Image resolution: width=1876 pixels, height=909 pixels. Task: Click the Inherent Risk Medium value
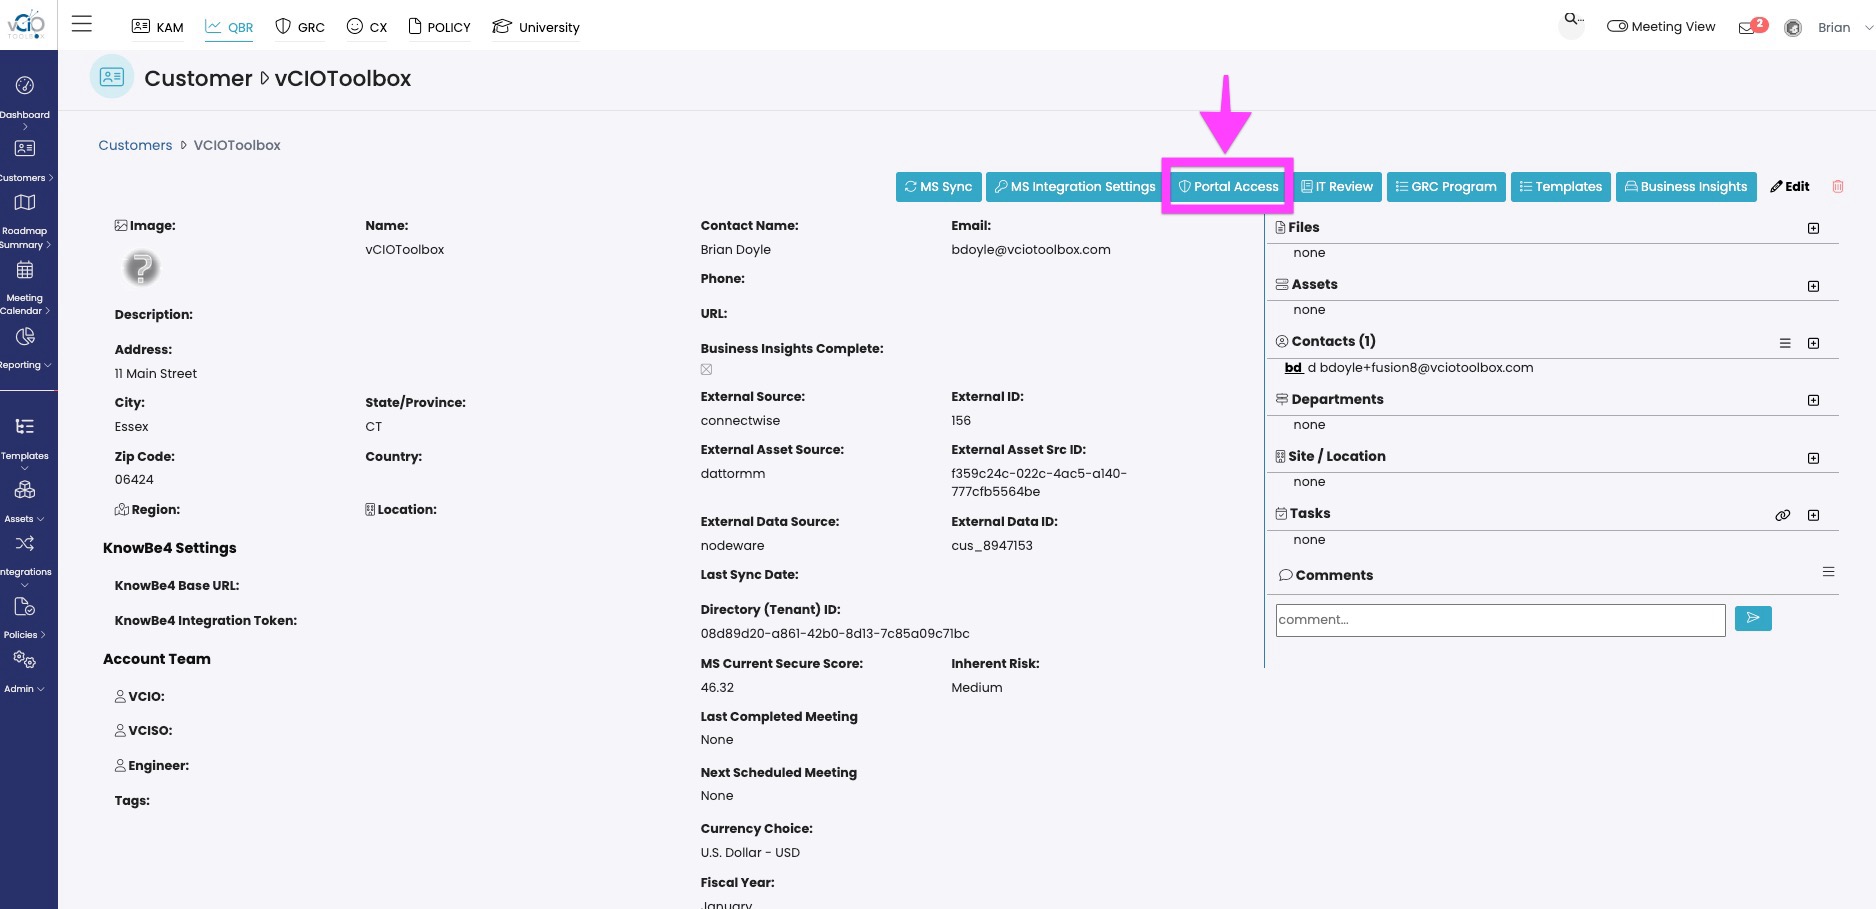[977, 688]
